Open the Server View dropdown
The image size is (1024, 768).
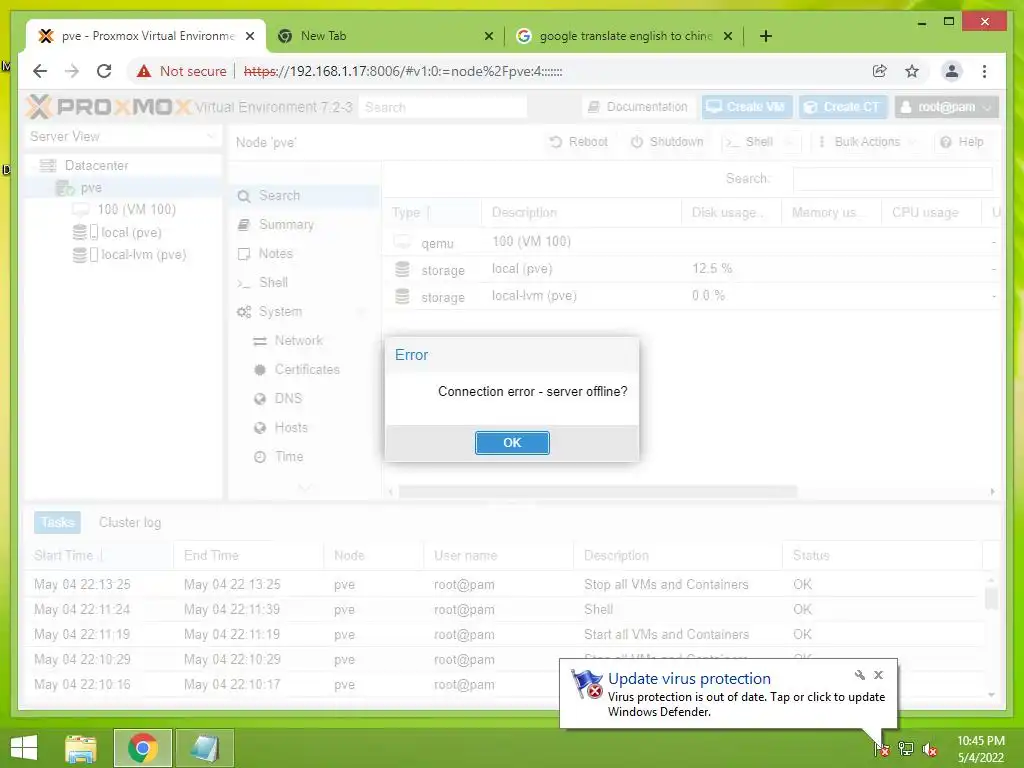(123, 136)
